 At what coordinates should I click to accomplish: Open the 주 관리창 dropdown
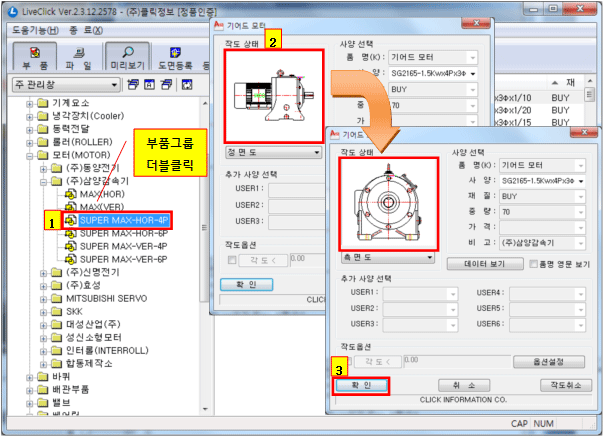pos(66,85)
